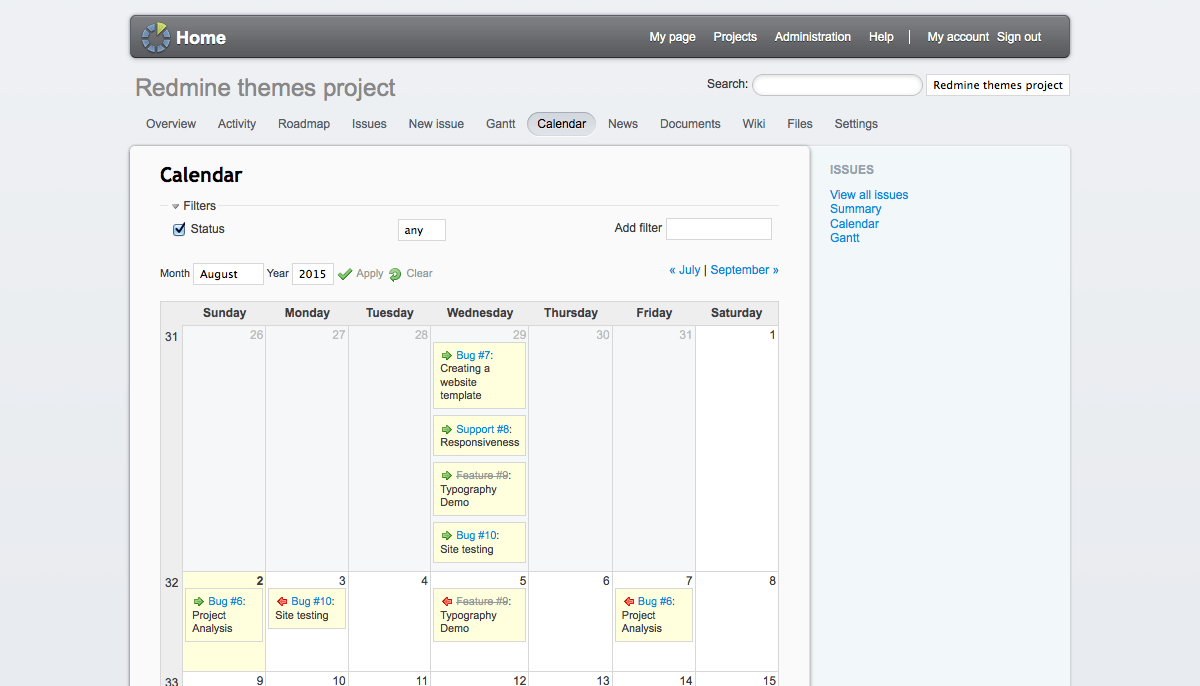Open the Month dropdown showing August
The height and width of the screenshot is (686, 1200).
pyautogui.click(x=228, y=274)
